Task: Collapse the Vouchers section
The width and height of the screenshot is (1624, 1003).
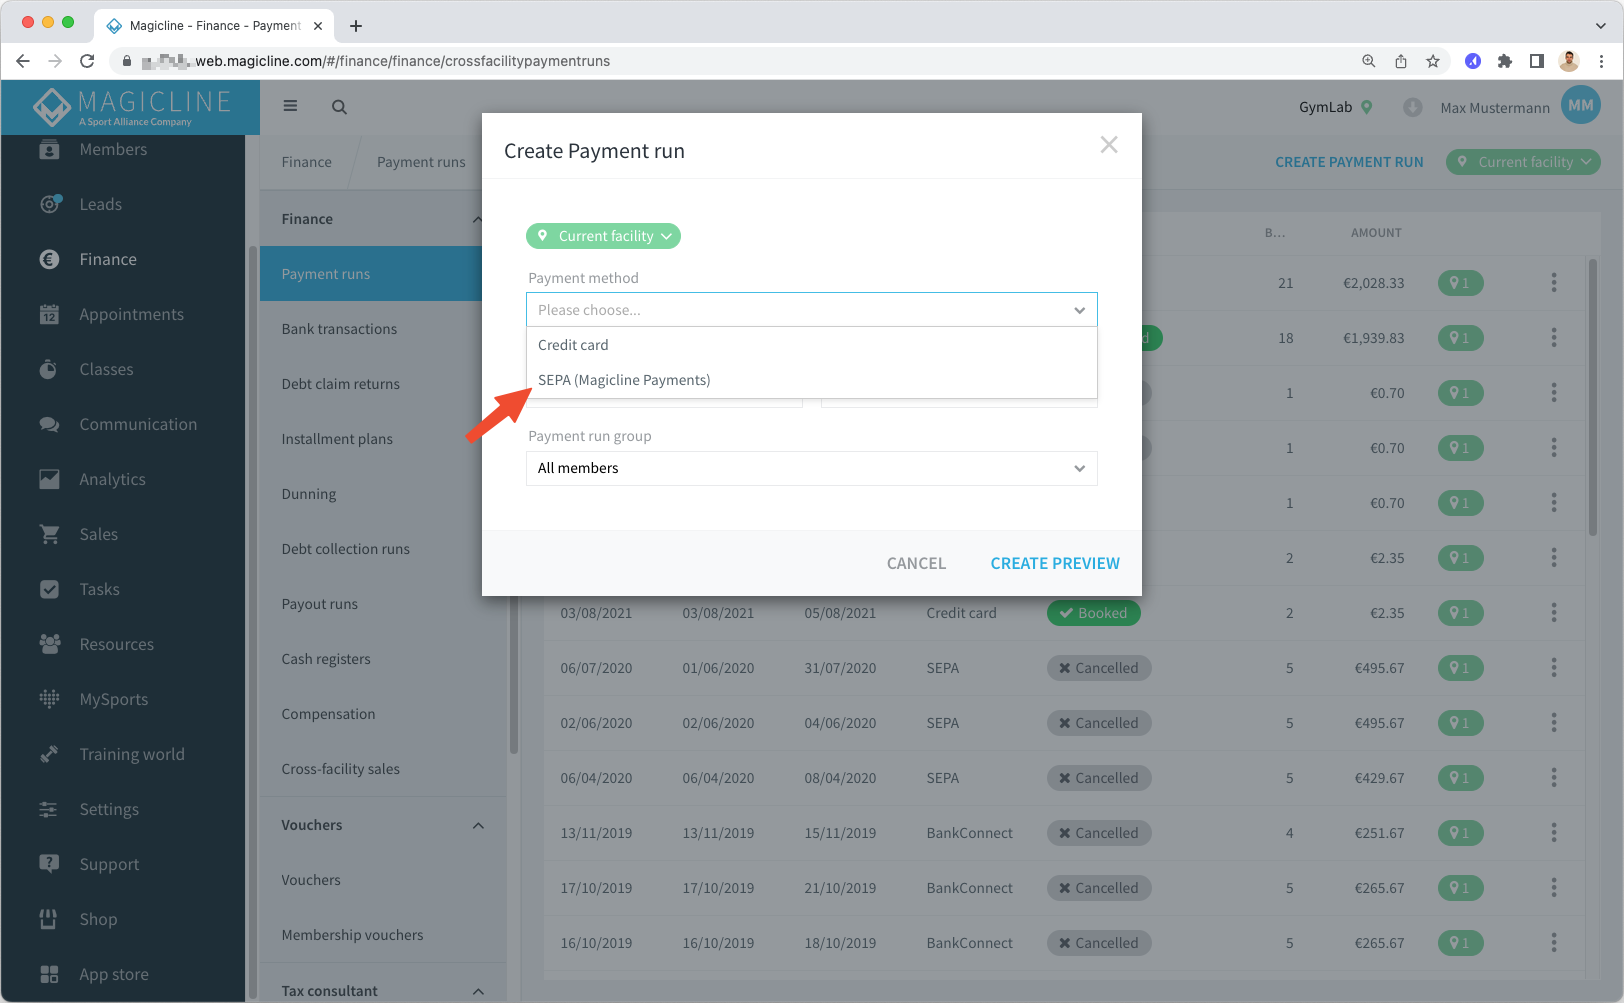Action: coord(478,826)
